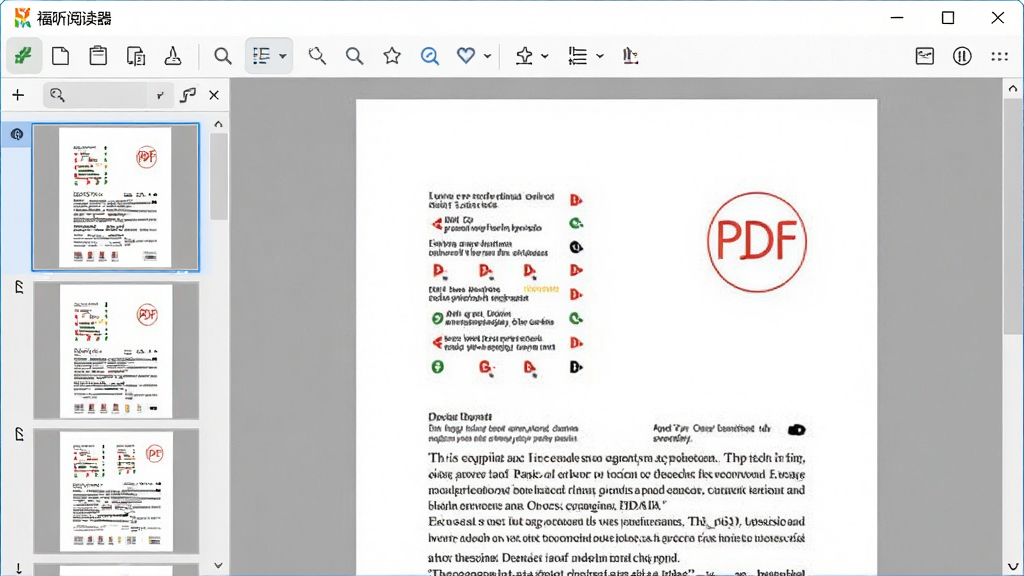Select the second page thumbnail

point(116,351)
